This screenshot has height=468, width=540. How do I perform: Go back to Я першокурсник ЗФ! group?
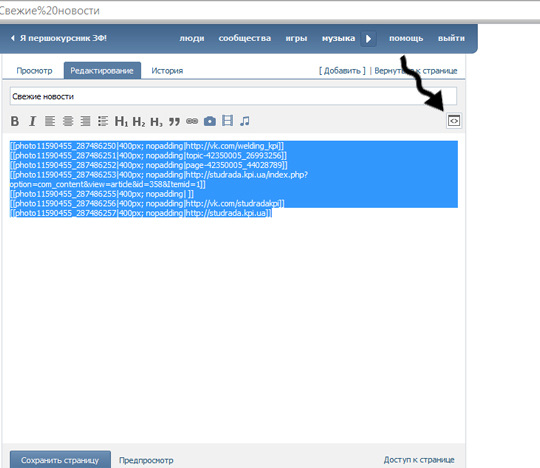point(59,38)
